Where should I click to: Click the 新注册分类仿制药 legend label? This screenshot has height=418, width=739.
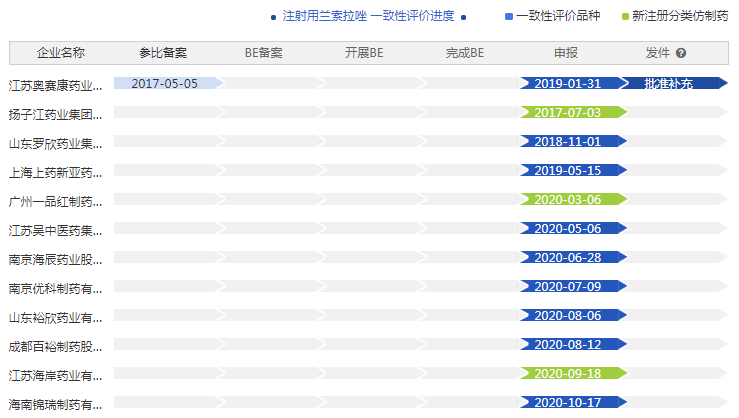tap(680, 16)
